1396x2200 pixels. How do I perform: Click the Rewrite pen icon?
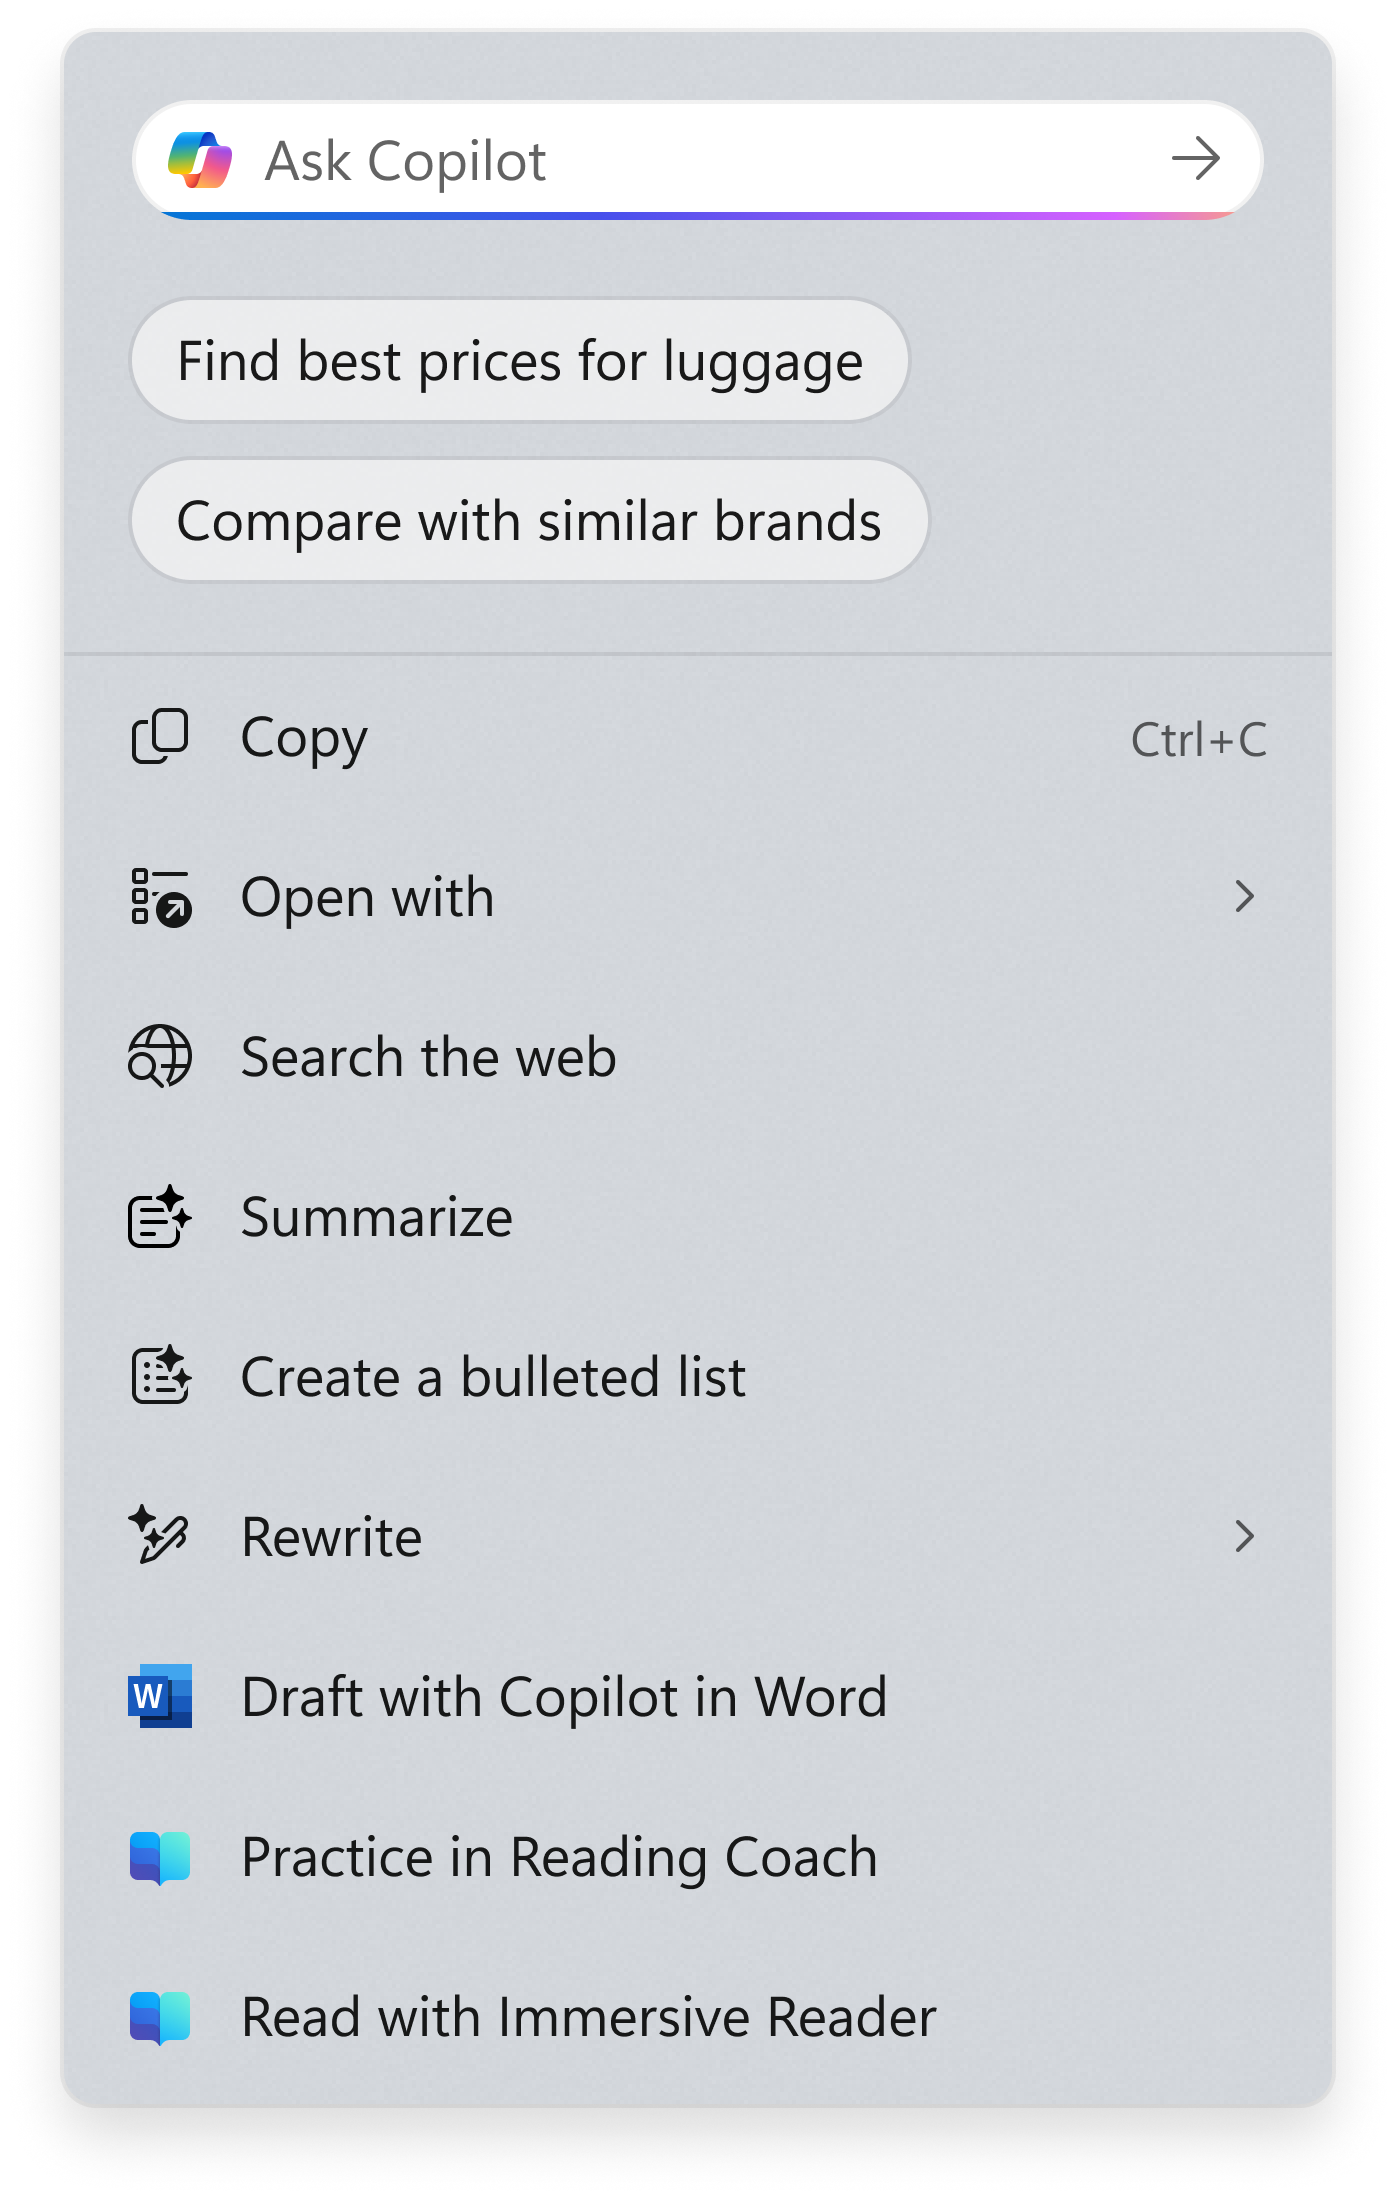(160, 1536)
